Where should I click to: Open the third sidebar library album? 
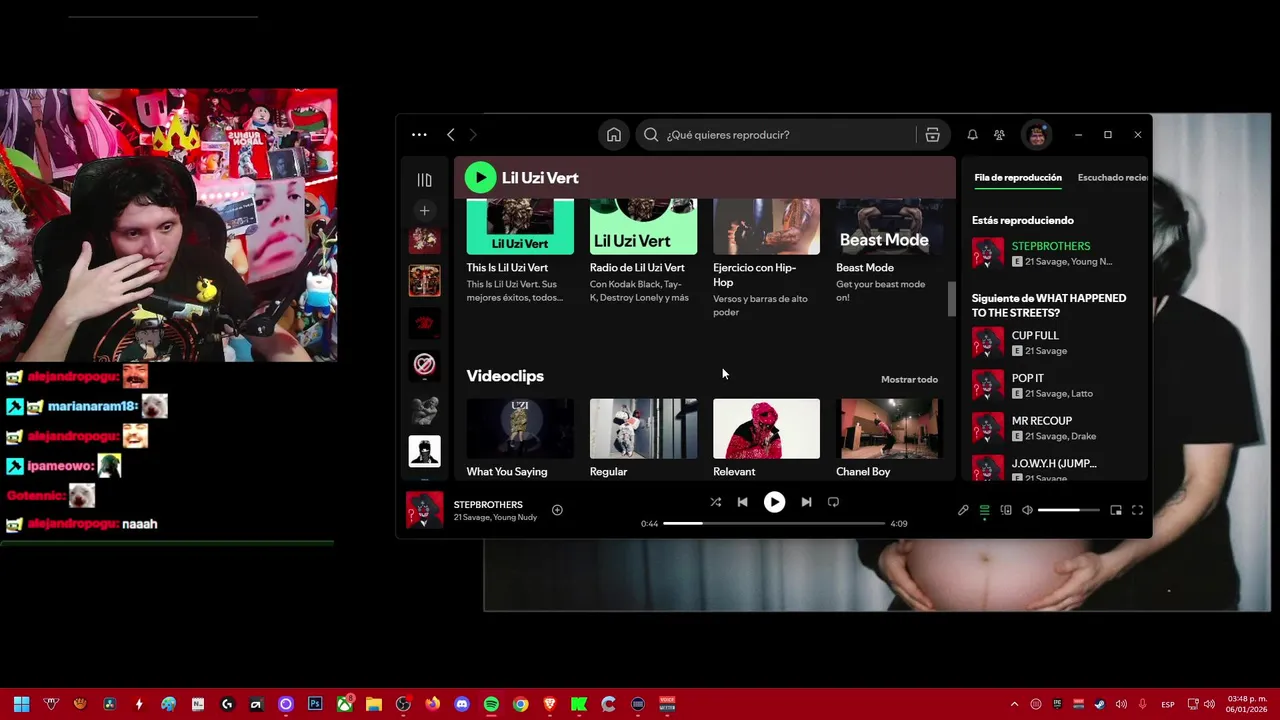click(x=424, y=322)
